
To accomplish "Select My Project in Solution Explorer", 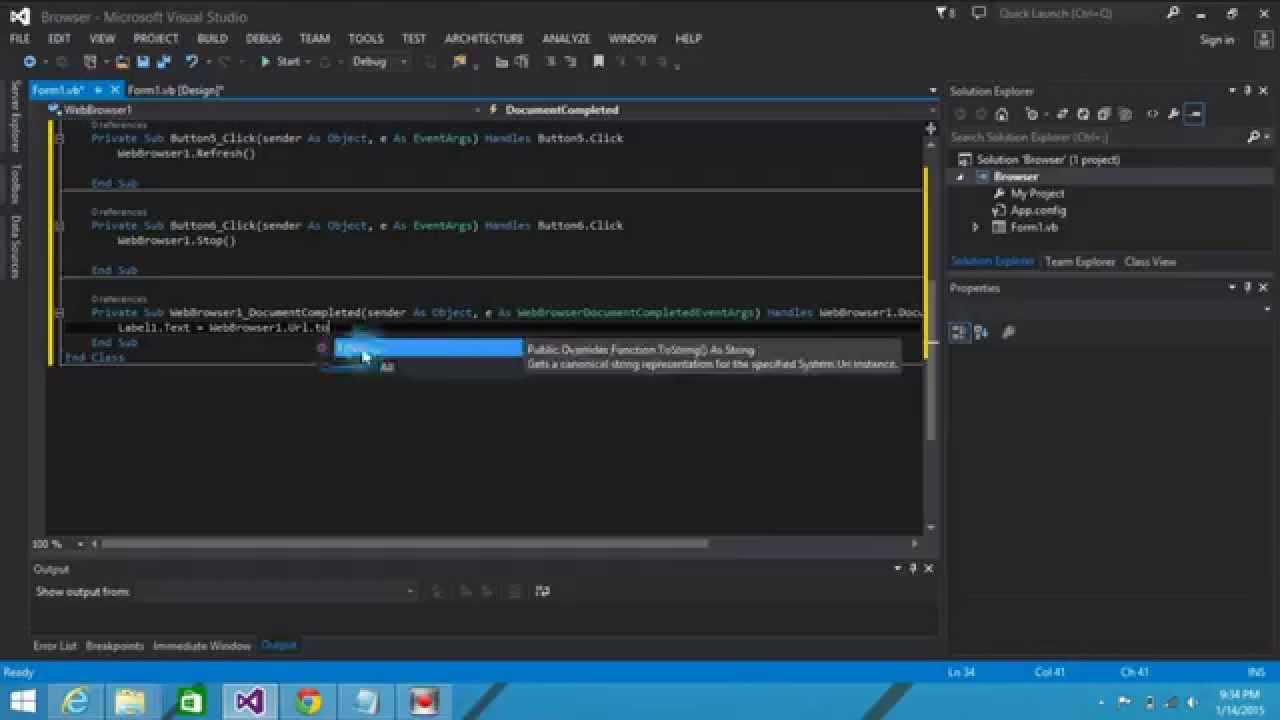I will pyautogui.click(x=1037, y=194).
